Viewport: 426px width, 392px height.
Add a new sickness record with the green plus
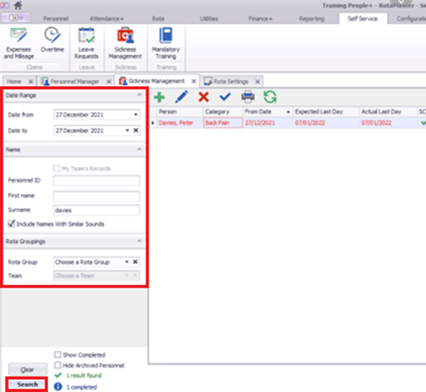click(x=159, y=97)
